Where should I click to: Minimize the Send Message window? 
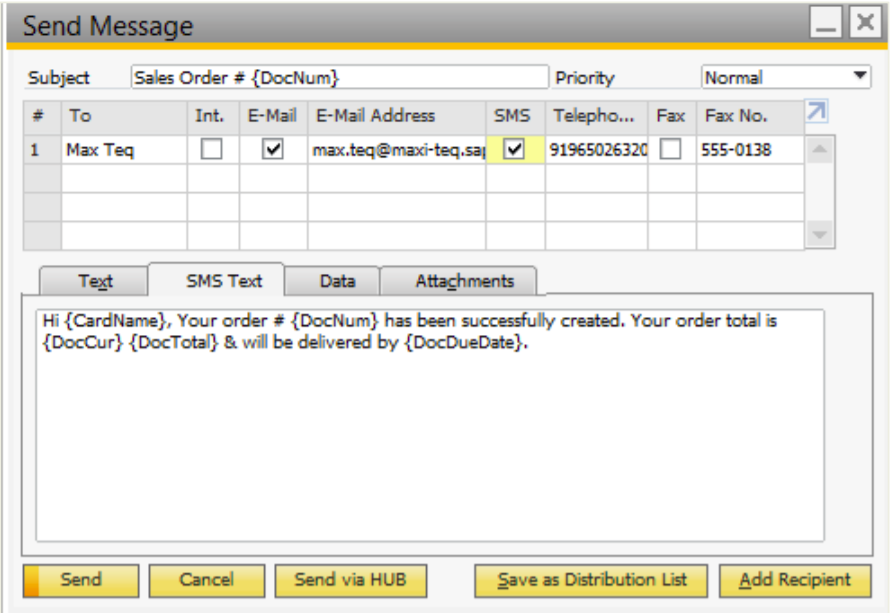[827, 25]
